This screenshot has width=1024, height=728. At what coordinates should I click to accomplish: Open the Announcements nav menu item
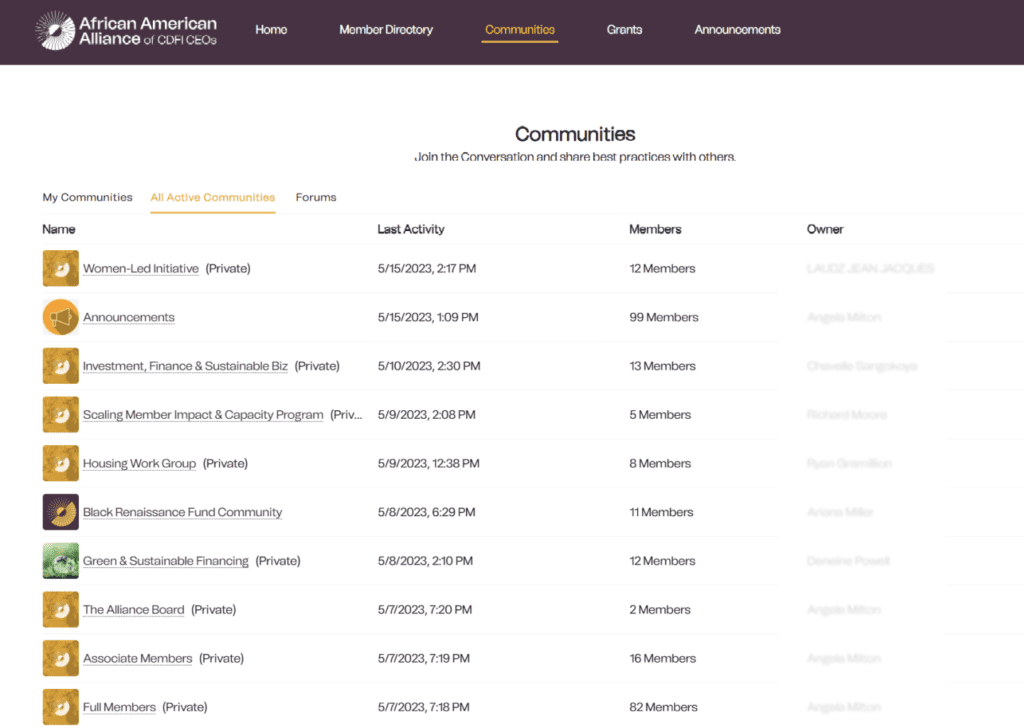pos(737,30)
